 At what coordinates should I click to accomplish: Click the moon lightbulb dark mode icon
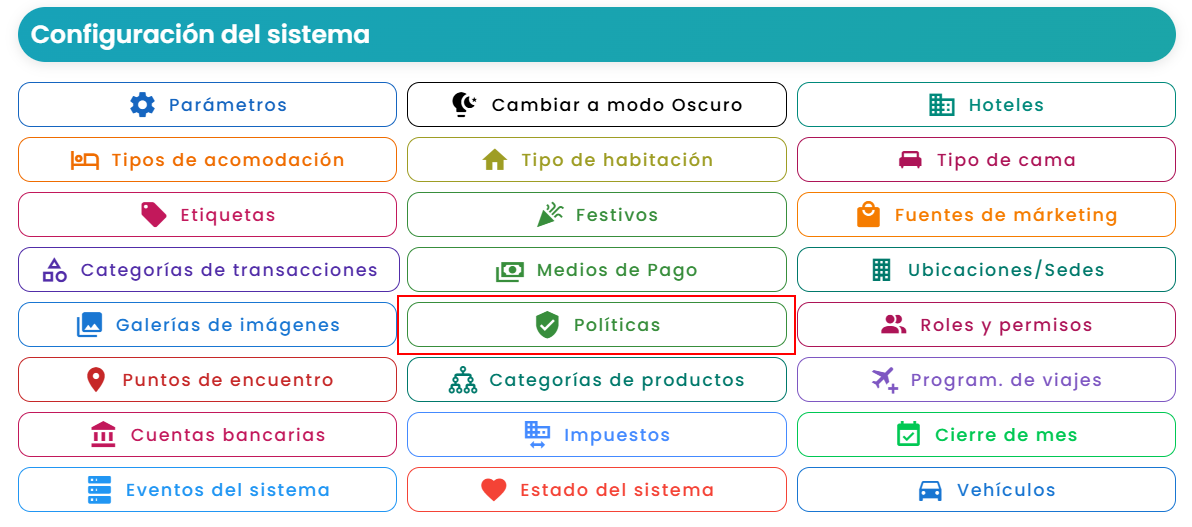coord(464,104)
